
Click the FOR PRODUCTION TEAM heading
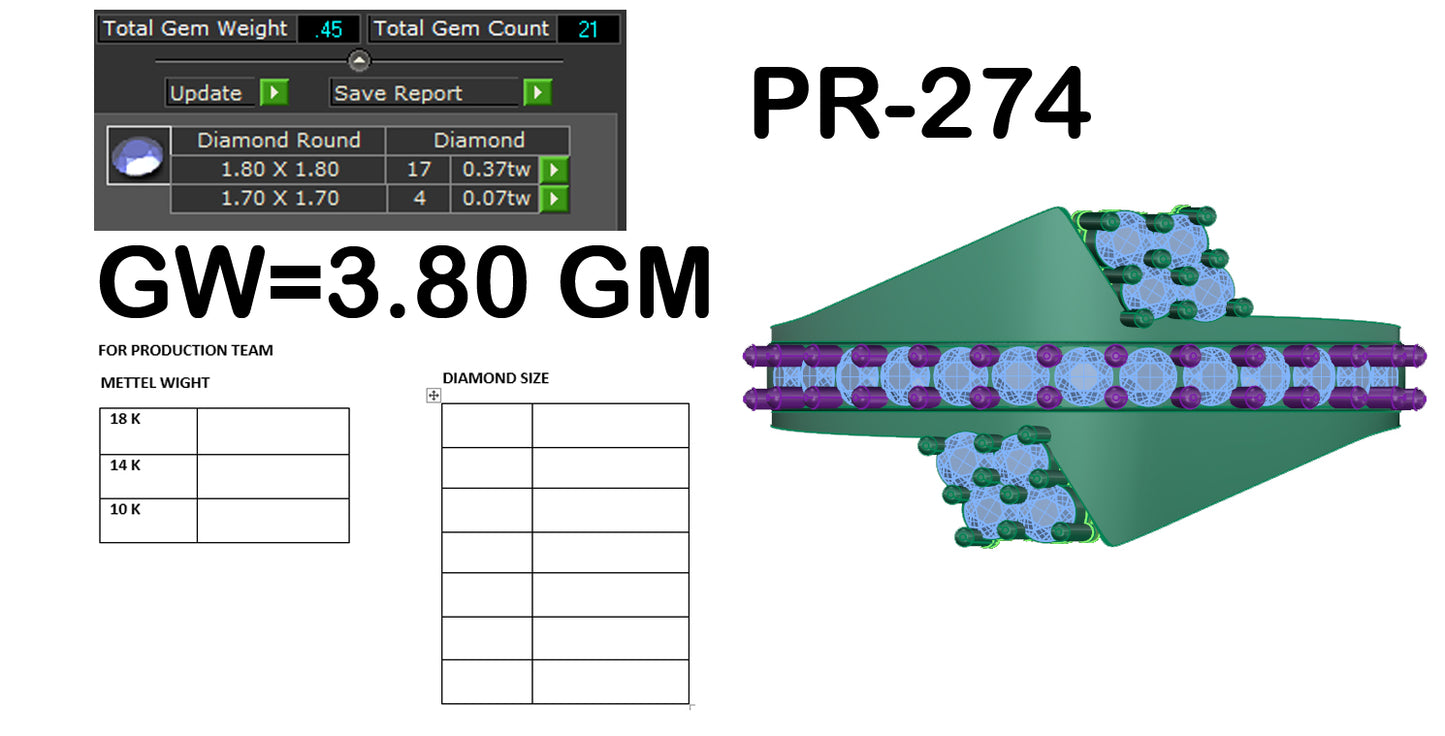pos(186,351)
